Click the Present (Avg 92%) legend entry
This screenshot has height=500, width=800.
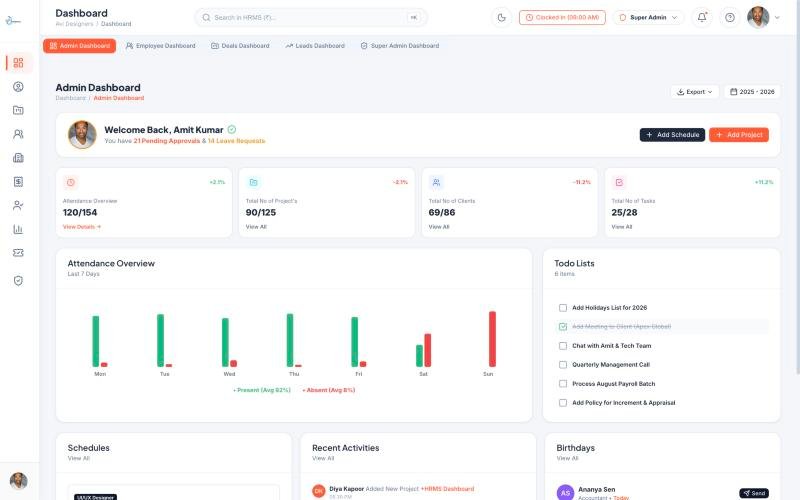(262, 390)
